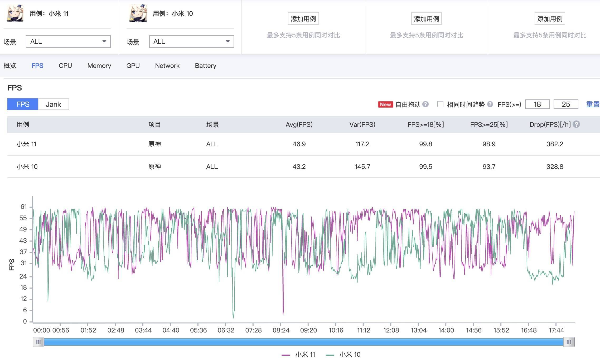The width and height of the screenshot is (600, 363).
Task: Click the blue reset link beside threshold fields
Action: [x=593, y=104]
